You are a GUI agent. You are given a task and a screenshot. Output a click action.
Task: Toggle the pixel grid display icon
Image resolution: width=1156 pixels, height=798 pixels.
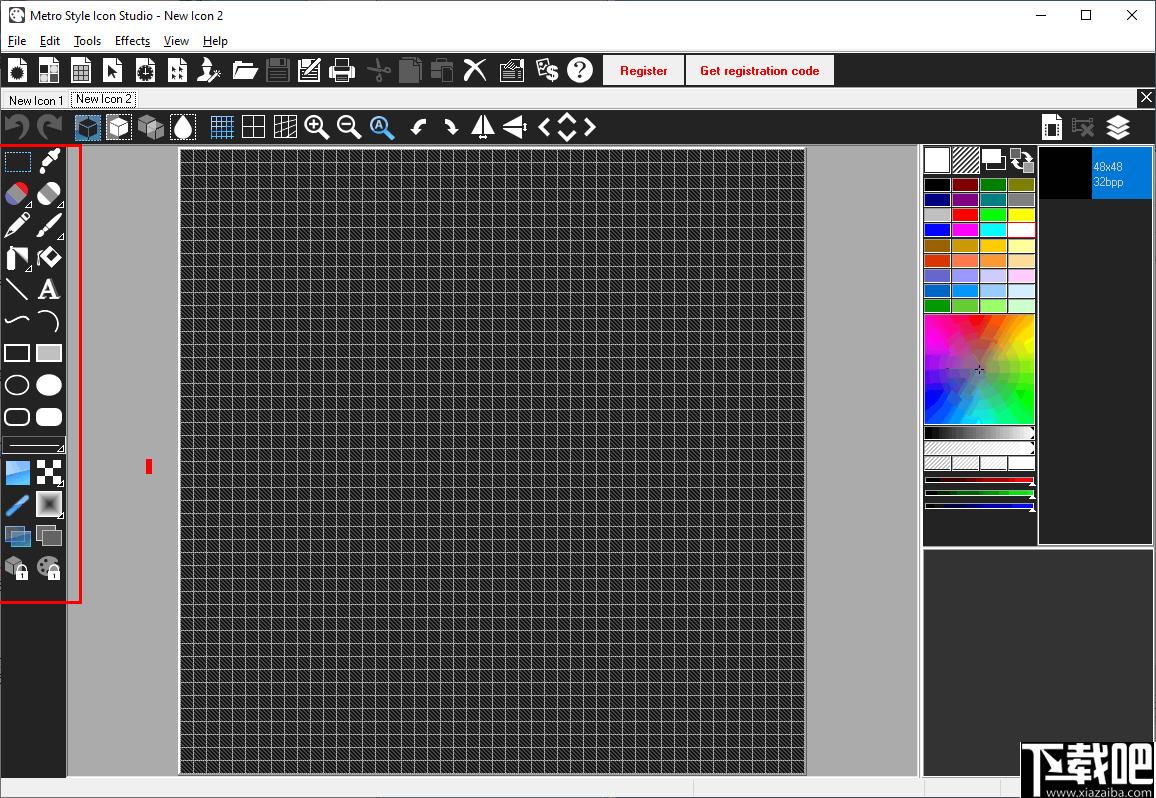[222, 127]
